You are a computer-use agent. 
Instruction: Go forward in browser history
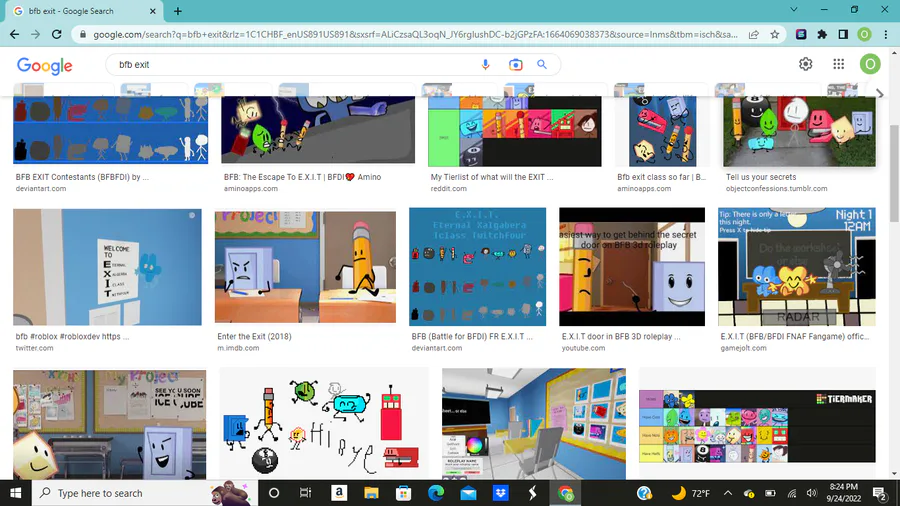pos(36,34)
